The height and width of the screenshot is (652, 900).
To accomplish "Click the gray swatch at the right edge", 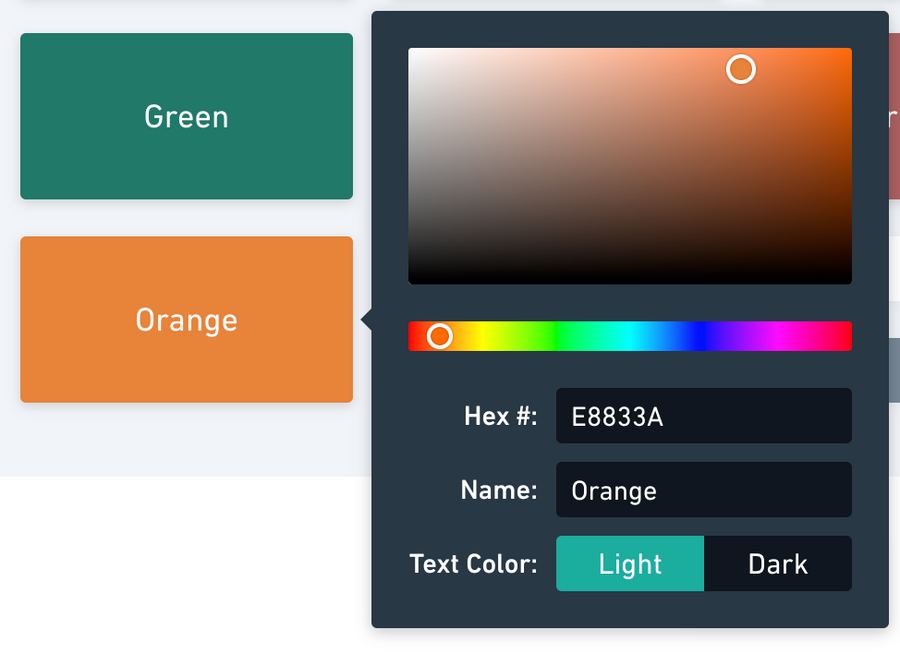I will [x=894, y=370].
